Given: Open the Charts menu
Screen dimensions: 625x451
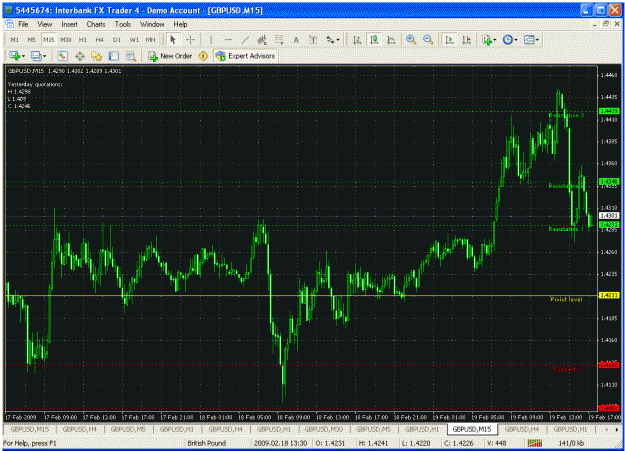Looking at the screenshot, I should click(x=96, y=24).
